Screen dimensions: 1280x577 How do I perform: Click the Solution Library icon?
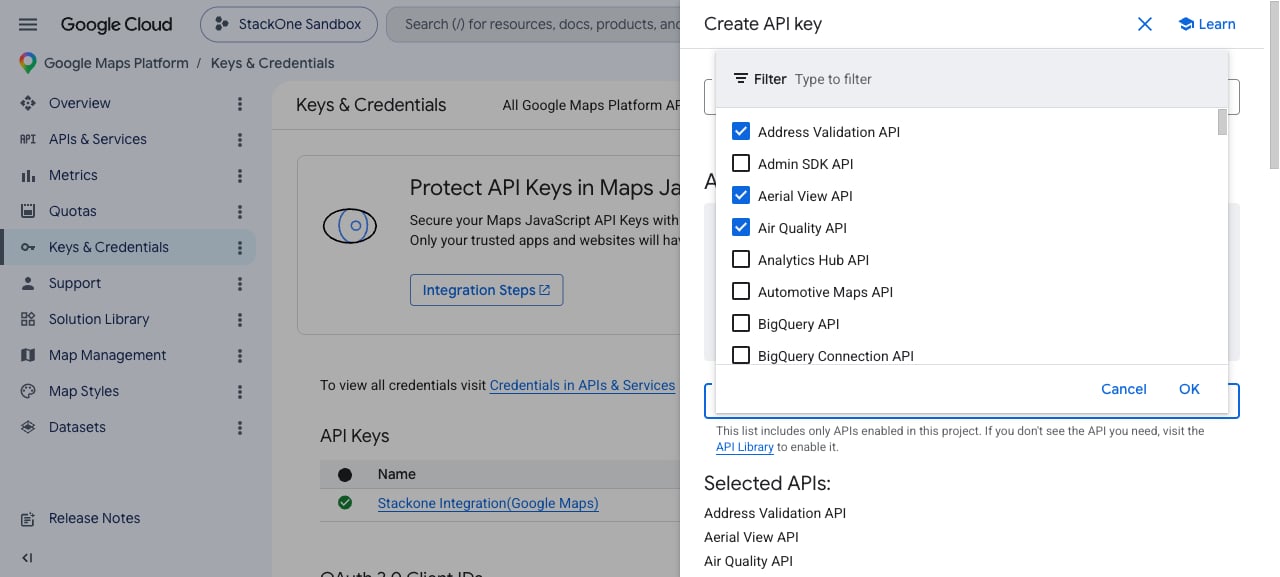coord(28,319)
